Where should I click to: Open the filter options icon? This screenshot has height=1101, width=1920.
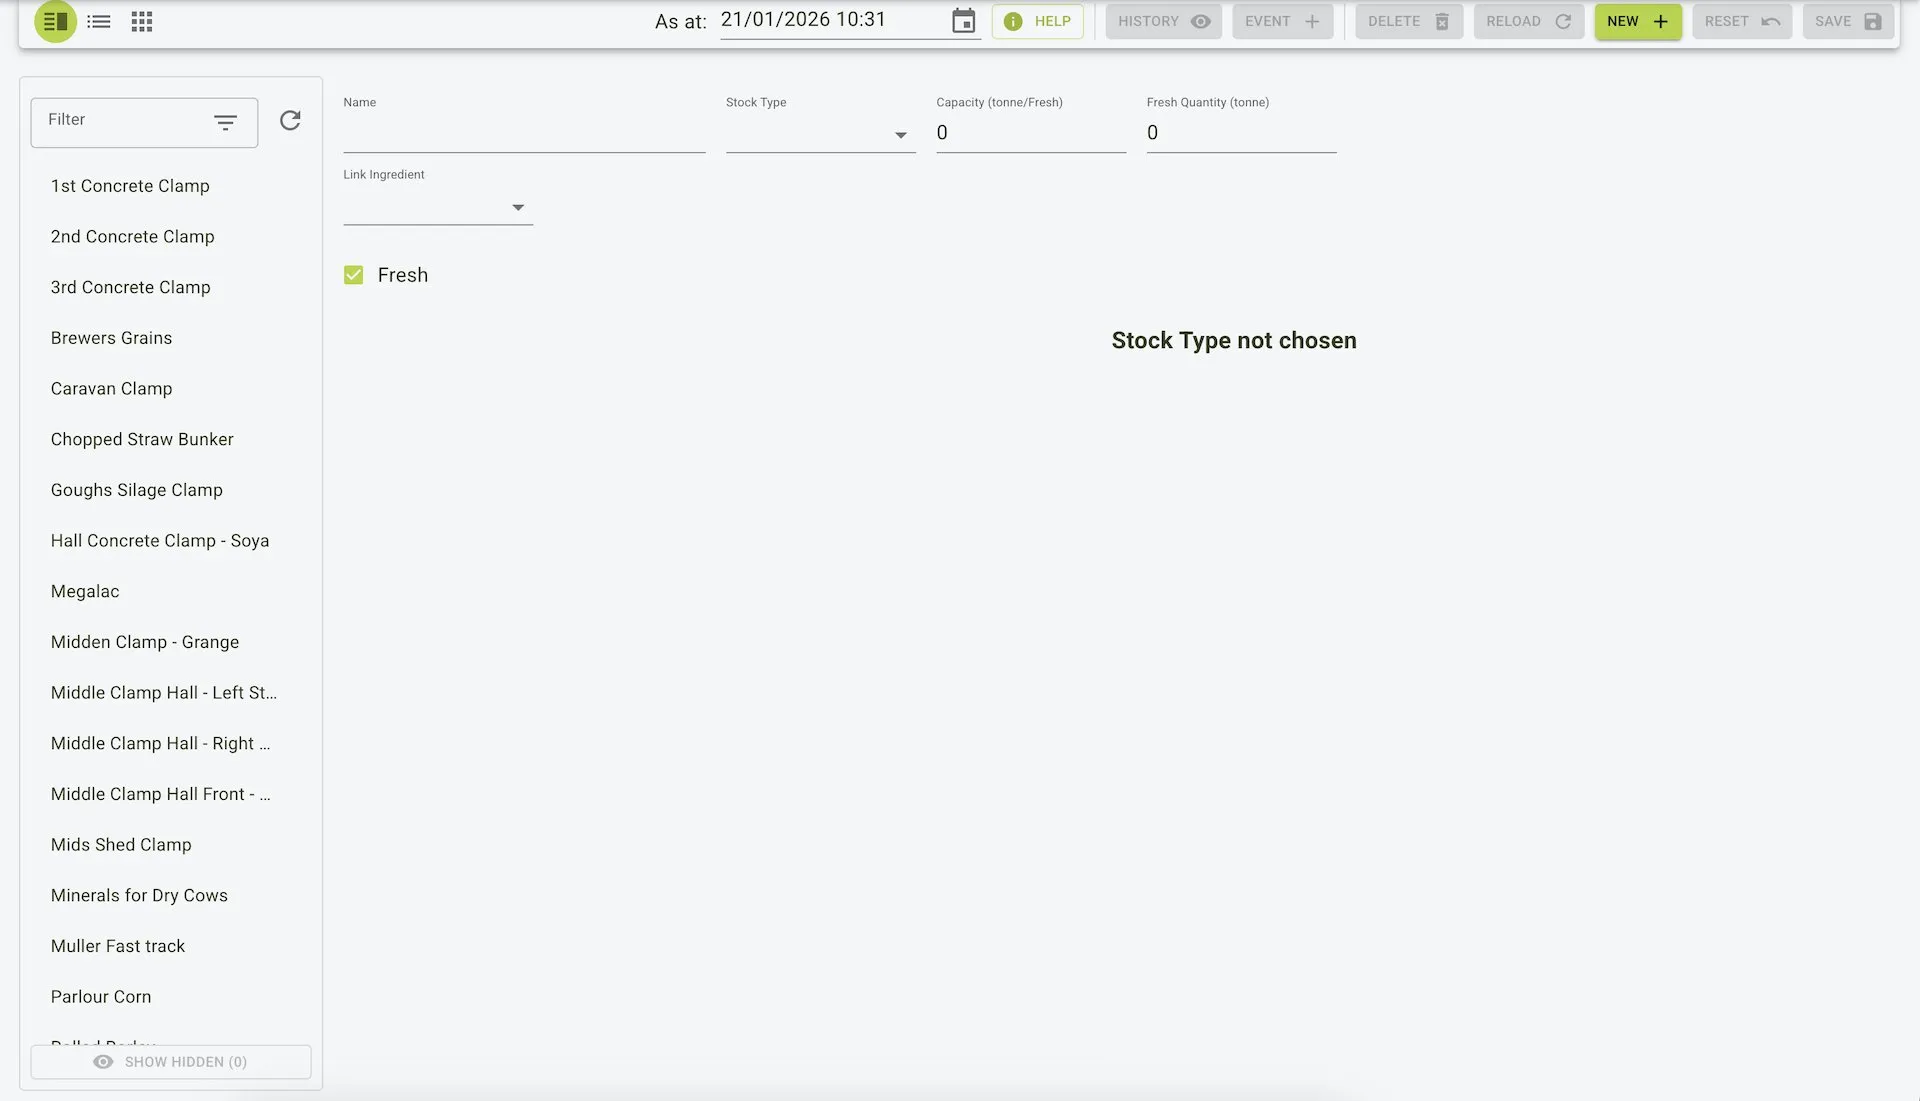point(225,122)
